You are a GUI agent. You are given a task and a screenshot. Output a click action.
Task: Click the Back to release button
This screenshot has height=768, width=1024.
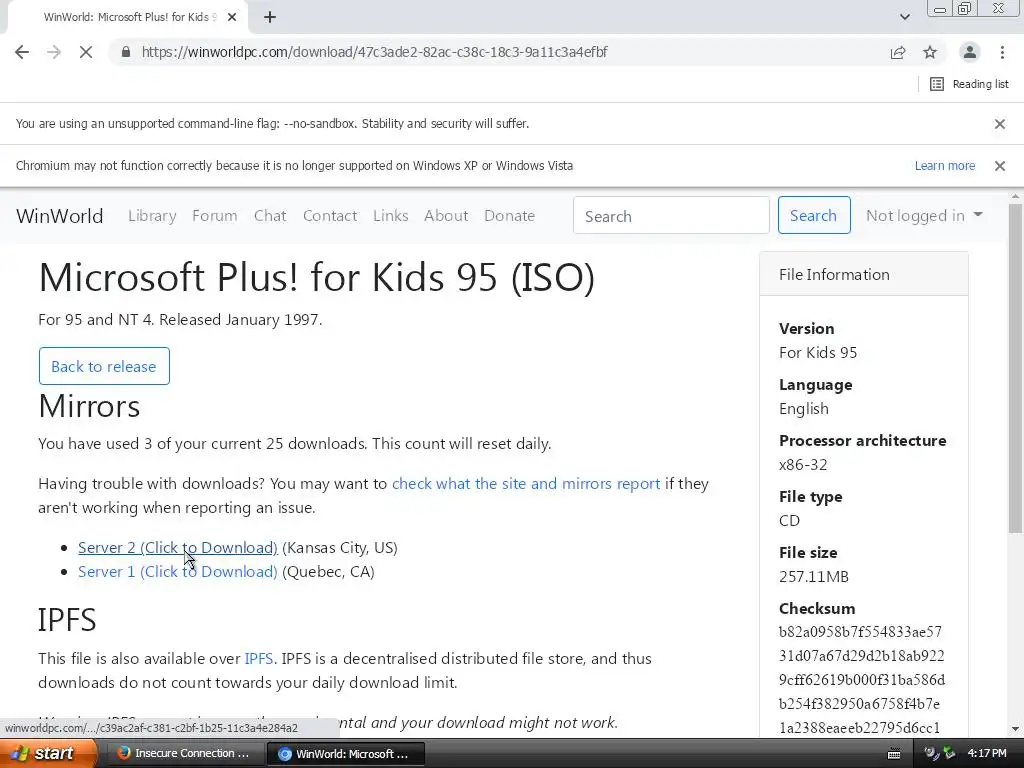click(104, 366)
